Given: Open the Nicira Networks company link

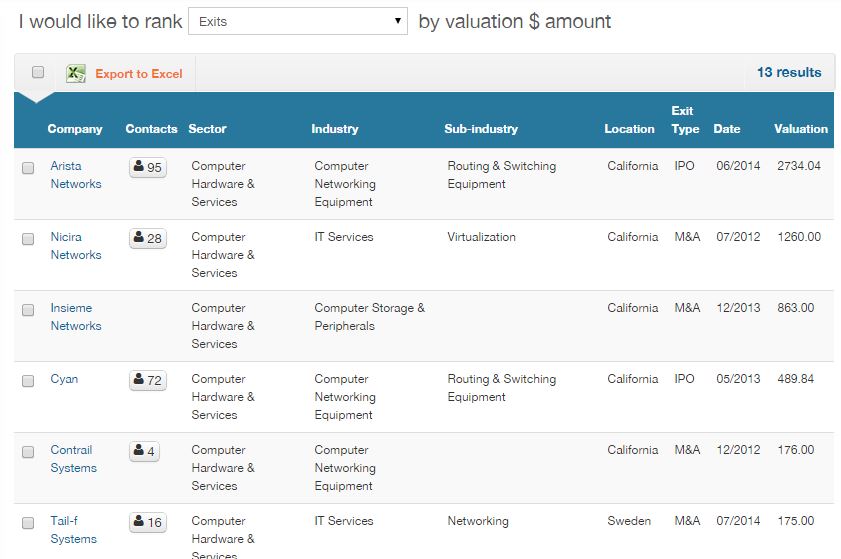Looking at the screenshot, I should coord(76,246).
